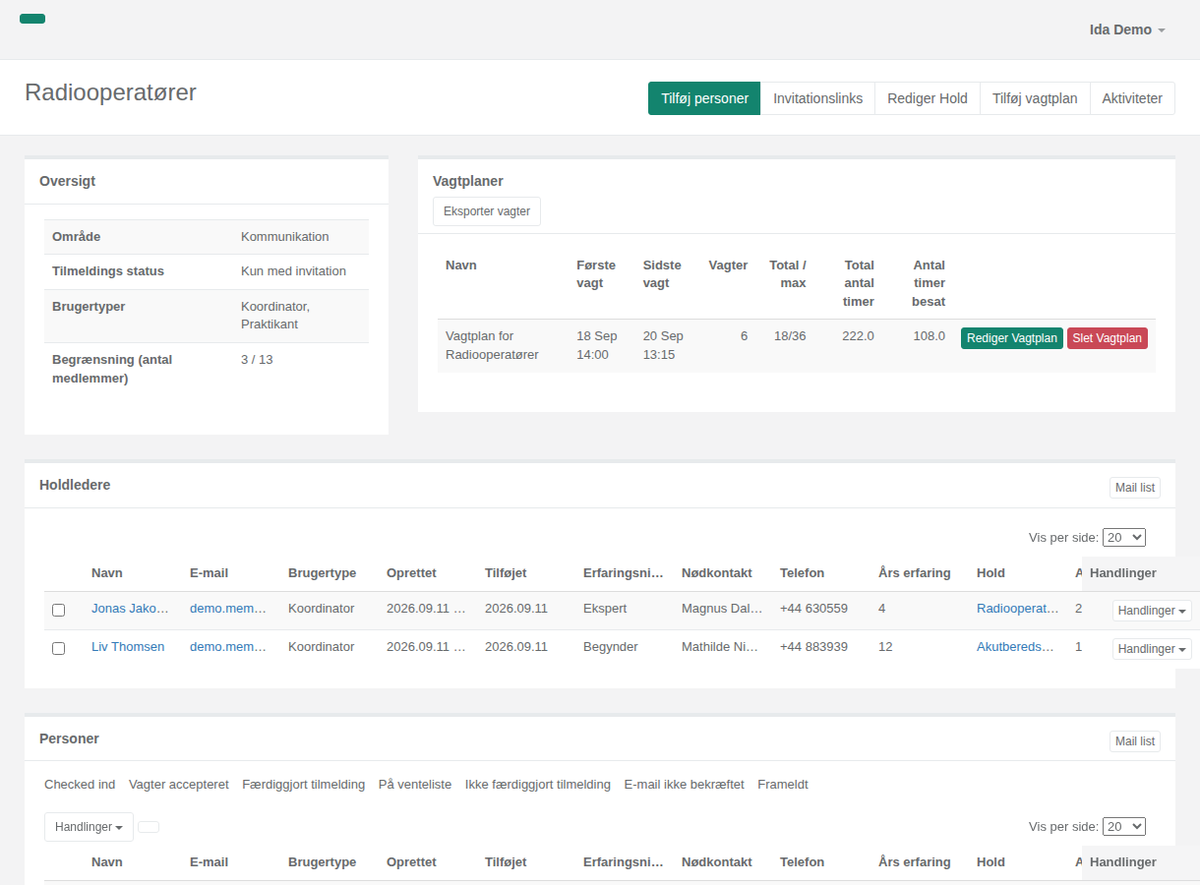Click the small blank button beside Personer Handlinger
This screenshot has height=885, width=1200.
148,827
